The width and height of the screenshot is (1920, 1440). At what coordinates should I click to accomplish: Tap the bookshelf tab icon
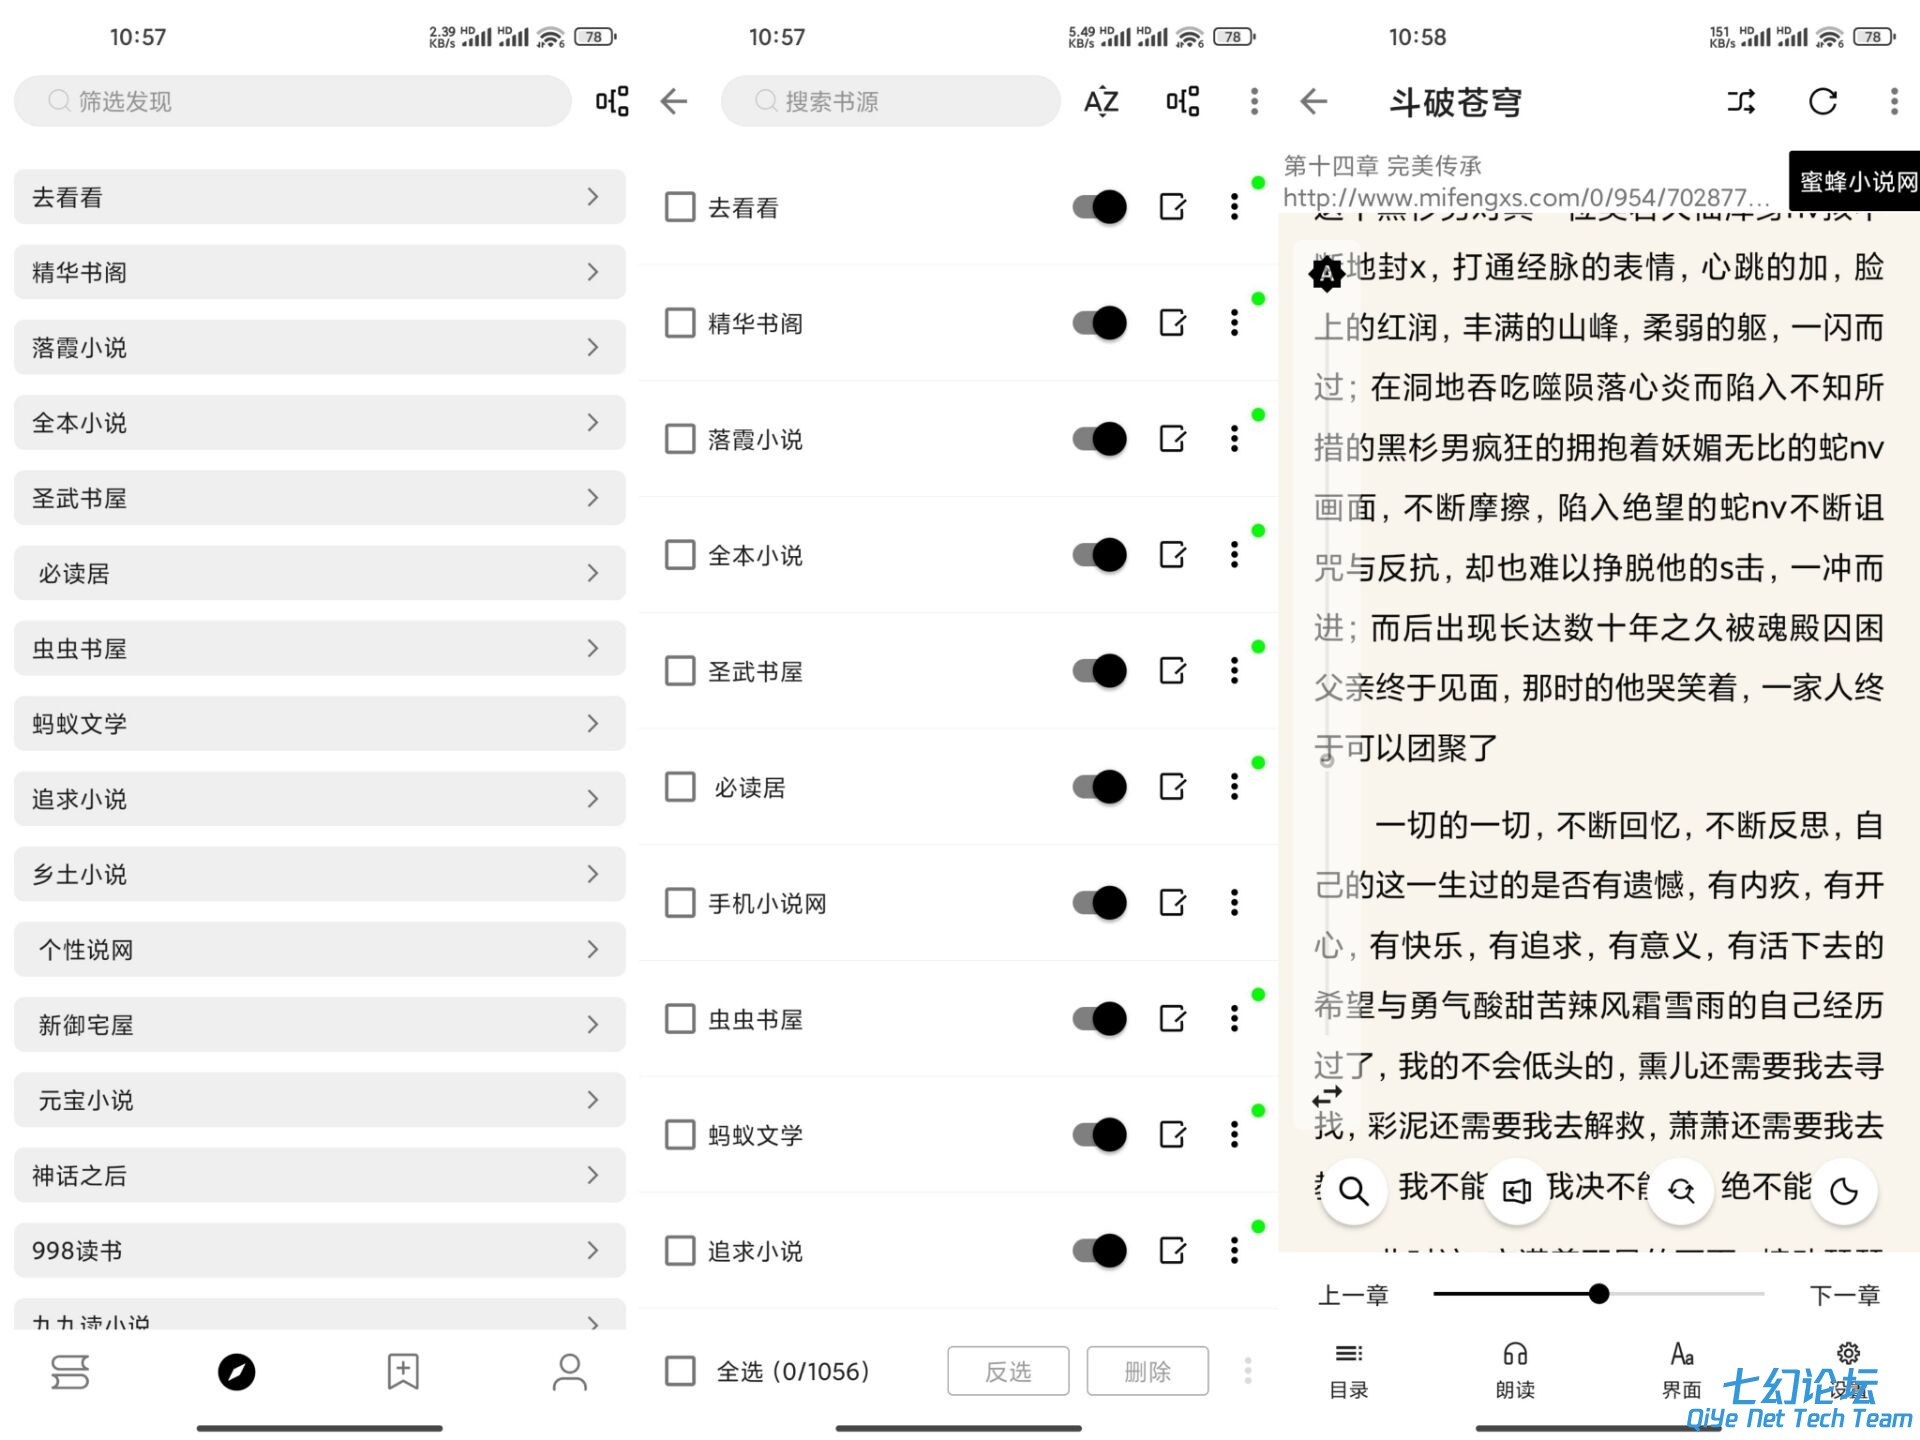tap(69, 1372)
